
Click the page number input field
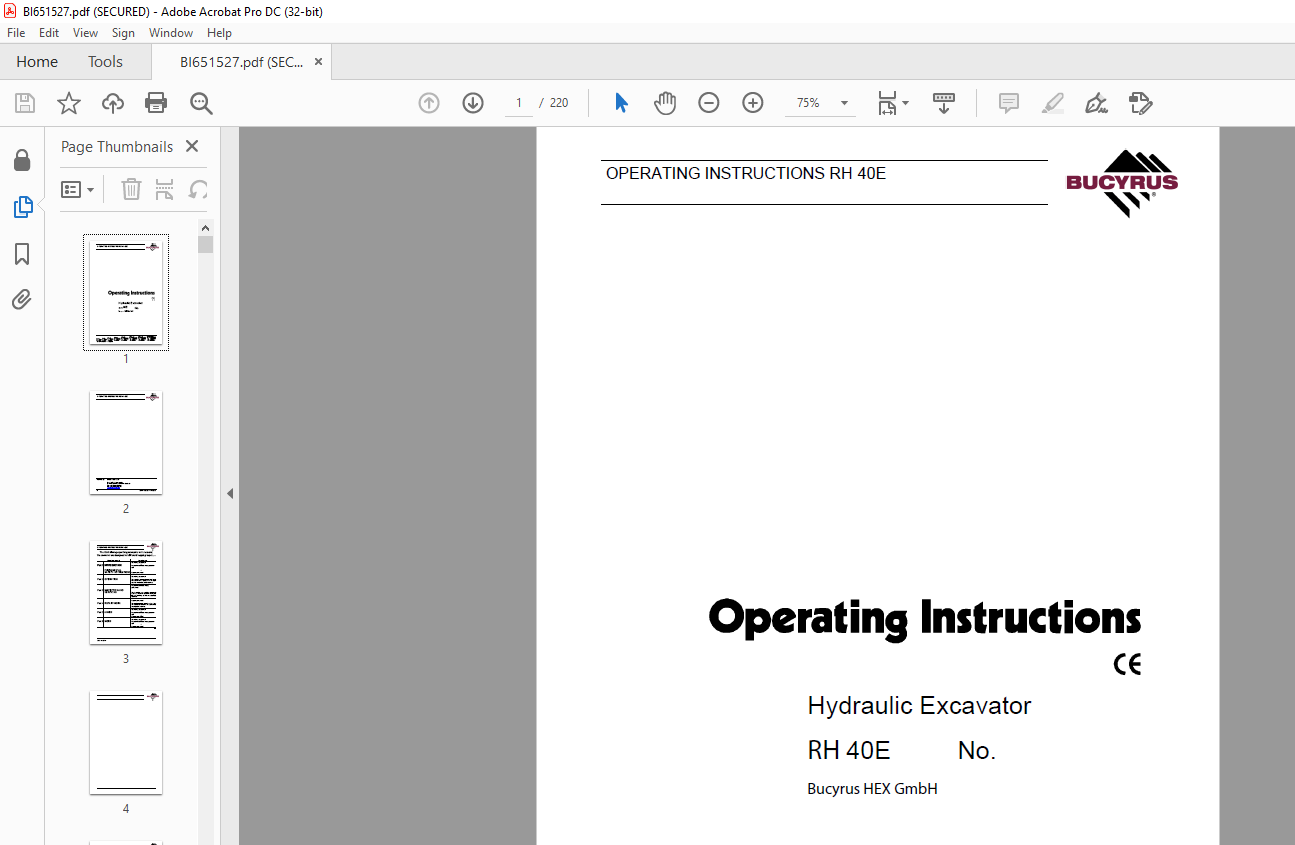point(519,103)
